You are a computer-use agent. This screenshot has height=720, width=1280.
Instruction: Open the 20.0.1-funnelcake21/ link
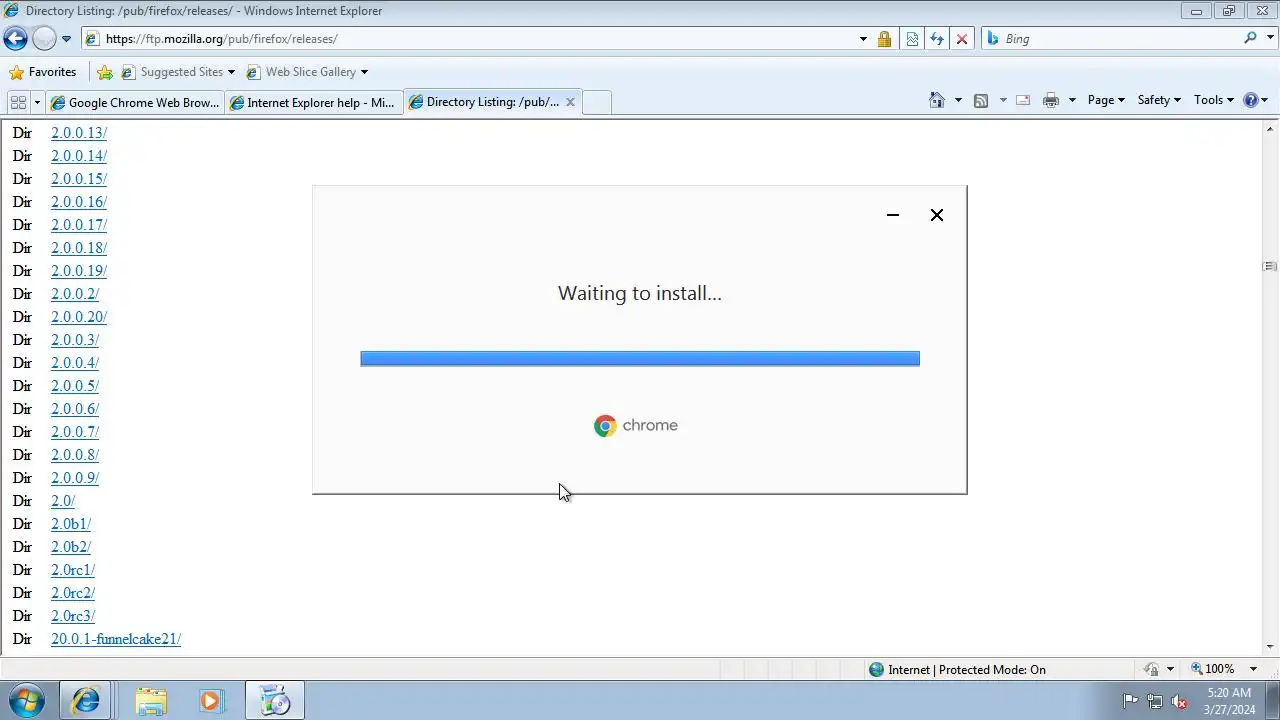[116, 639]
